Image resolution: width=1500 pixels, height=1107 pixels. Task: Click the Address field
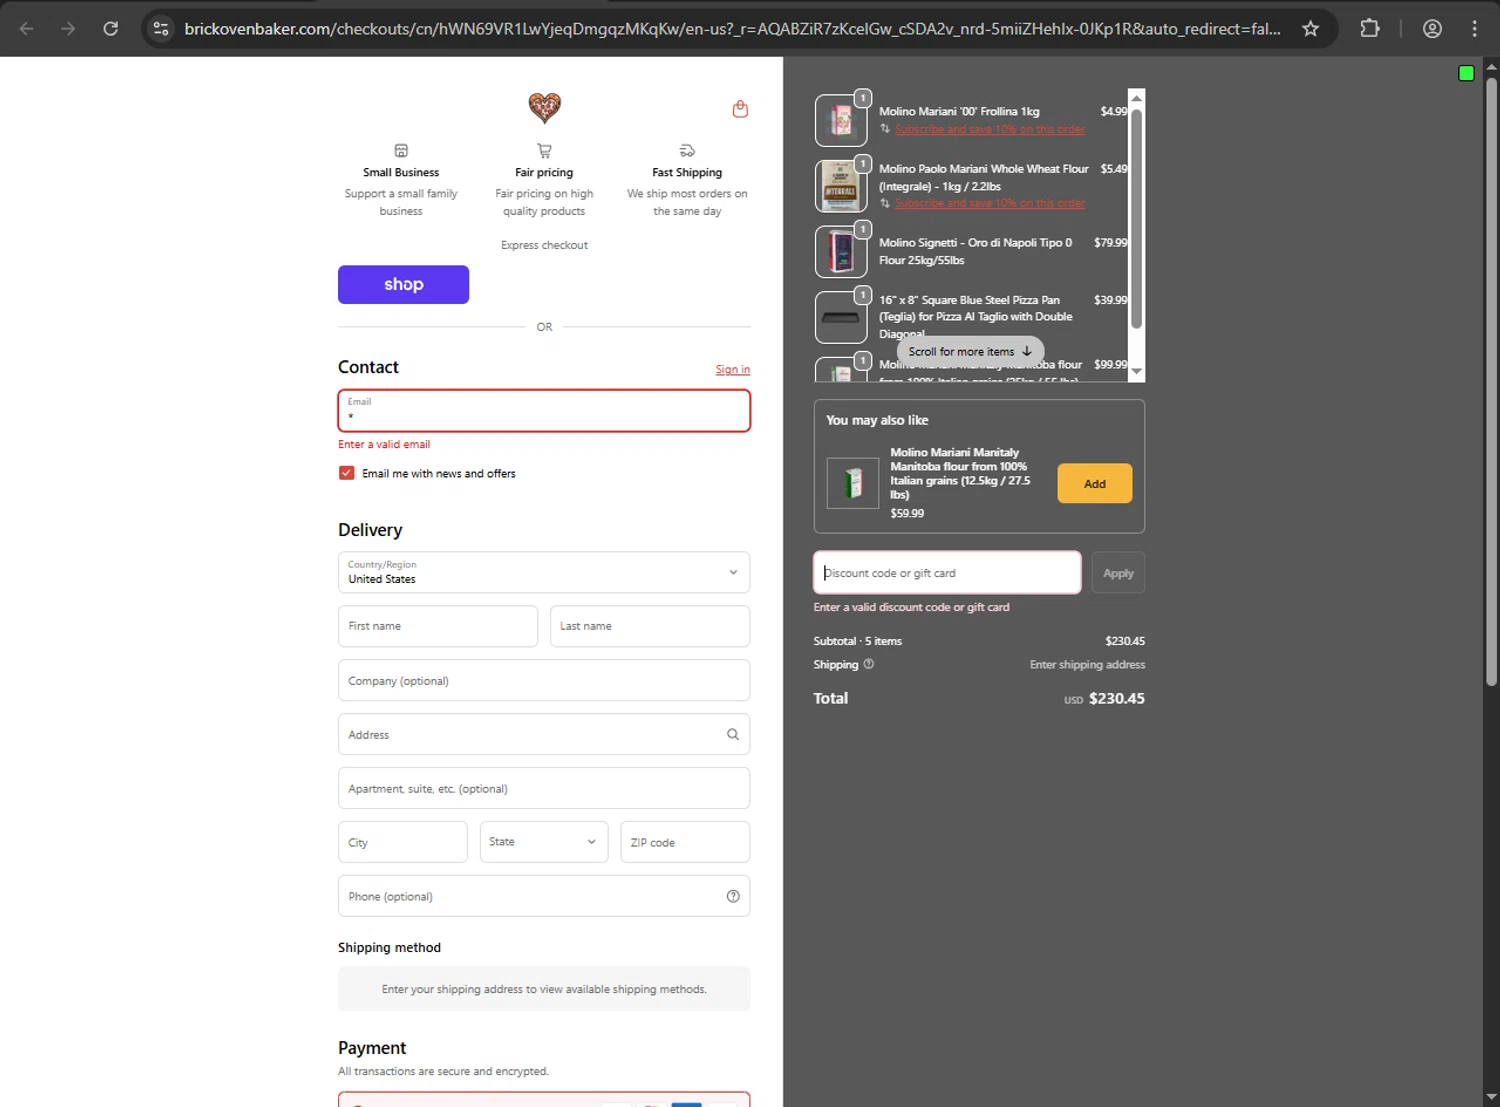pos(544,734)
